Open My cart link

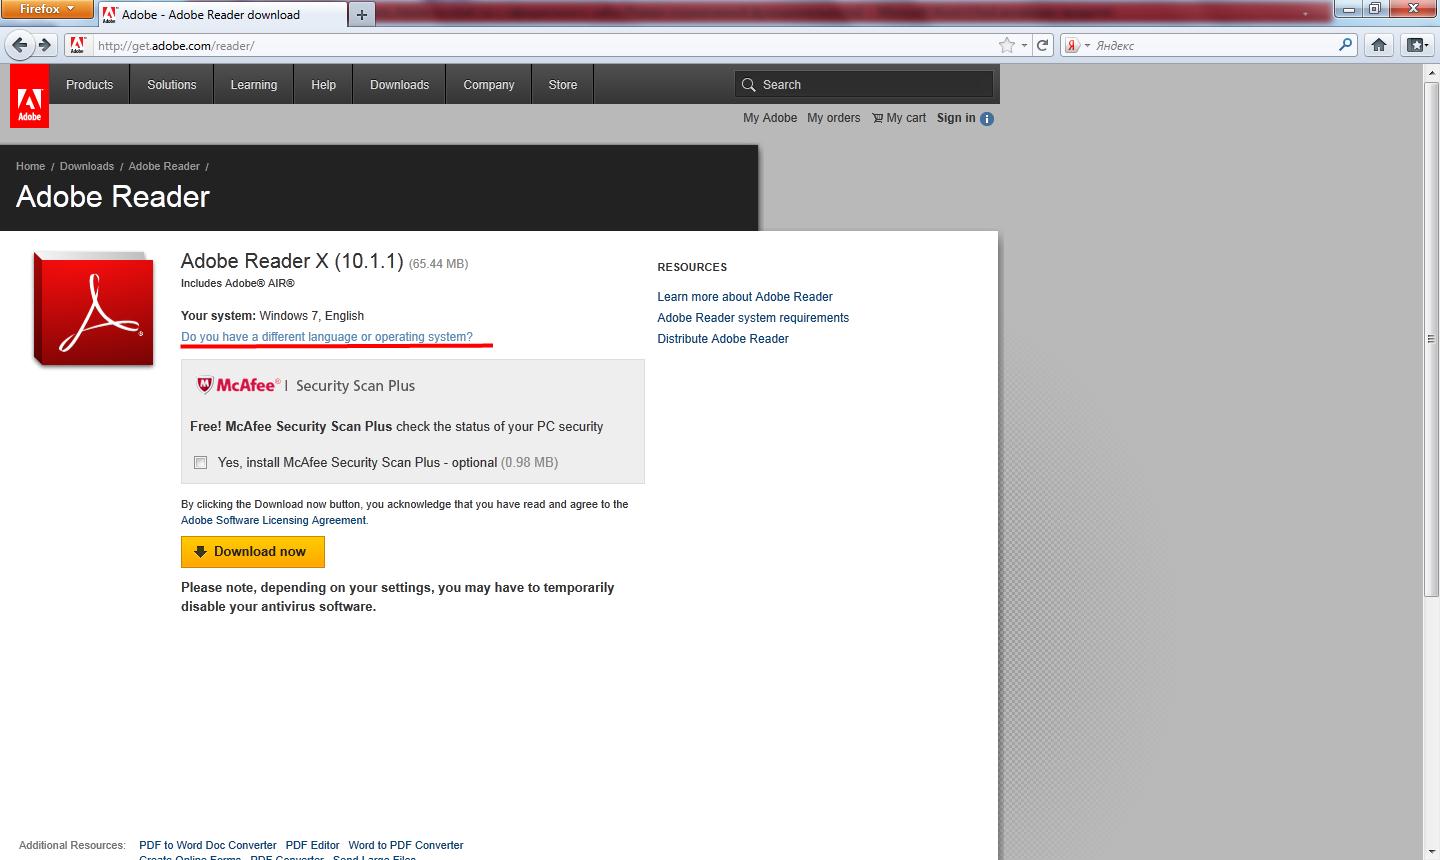coord(899,118)
